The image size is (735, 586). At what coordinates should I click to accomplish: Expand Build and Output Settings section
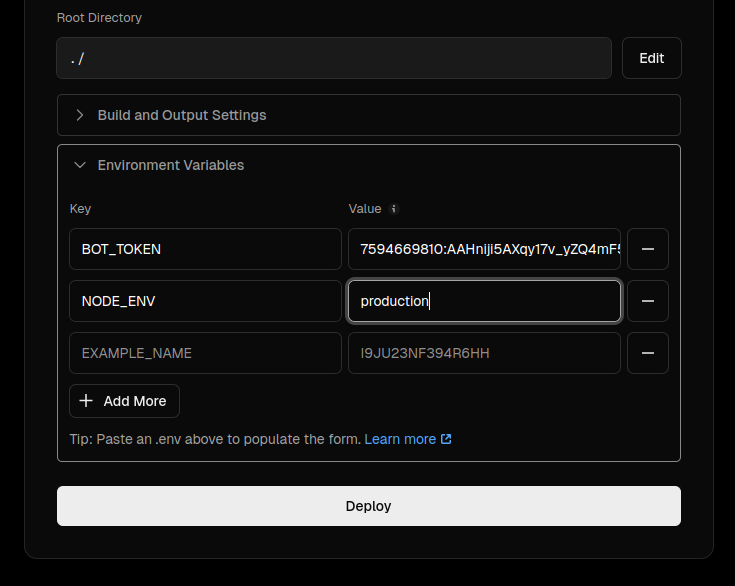coord(369,115)
